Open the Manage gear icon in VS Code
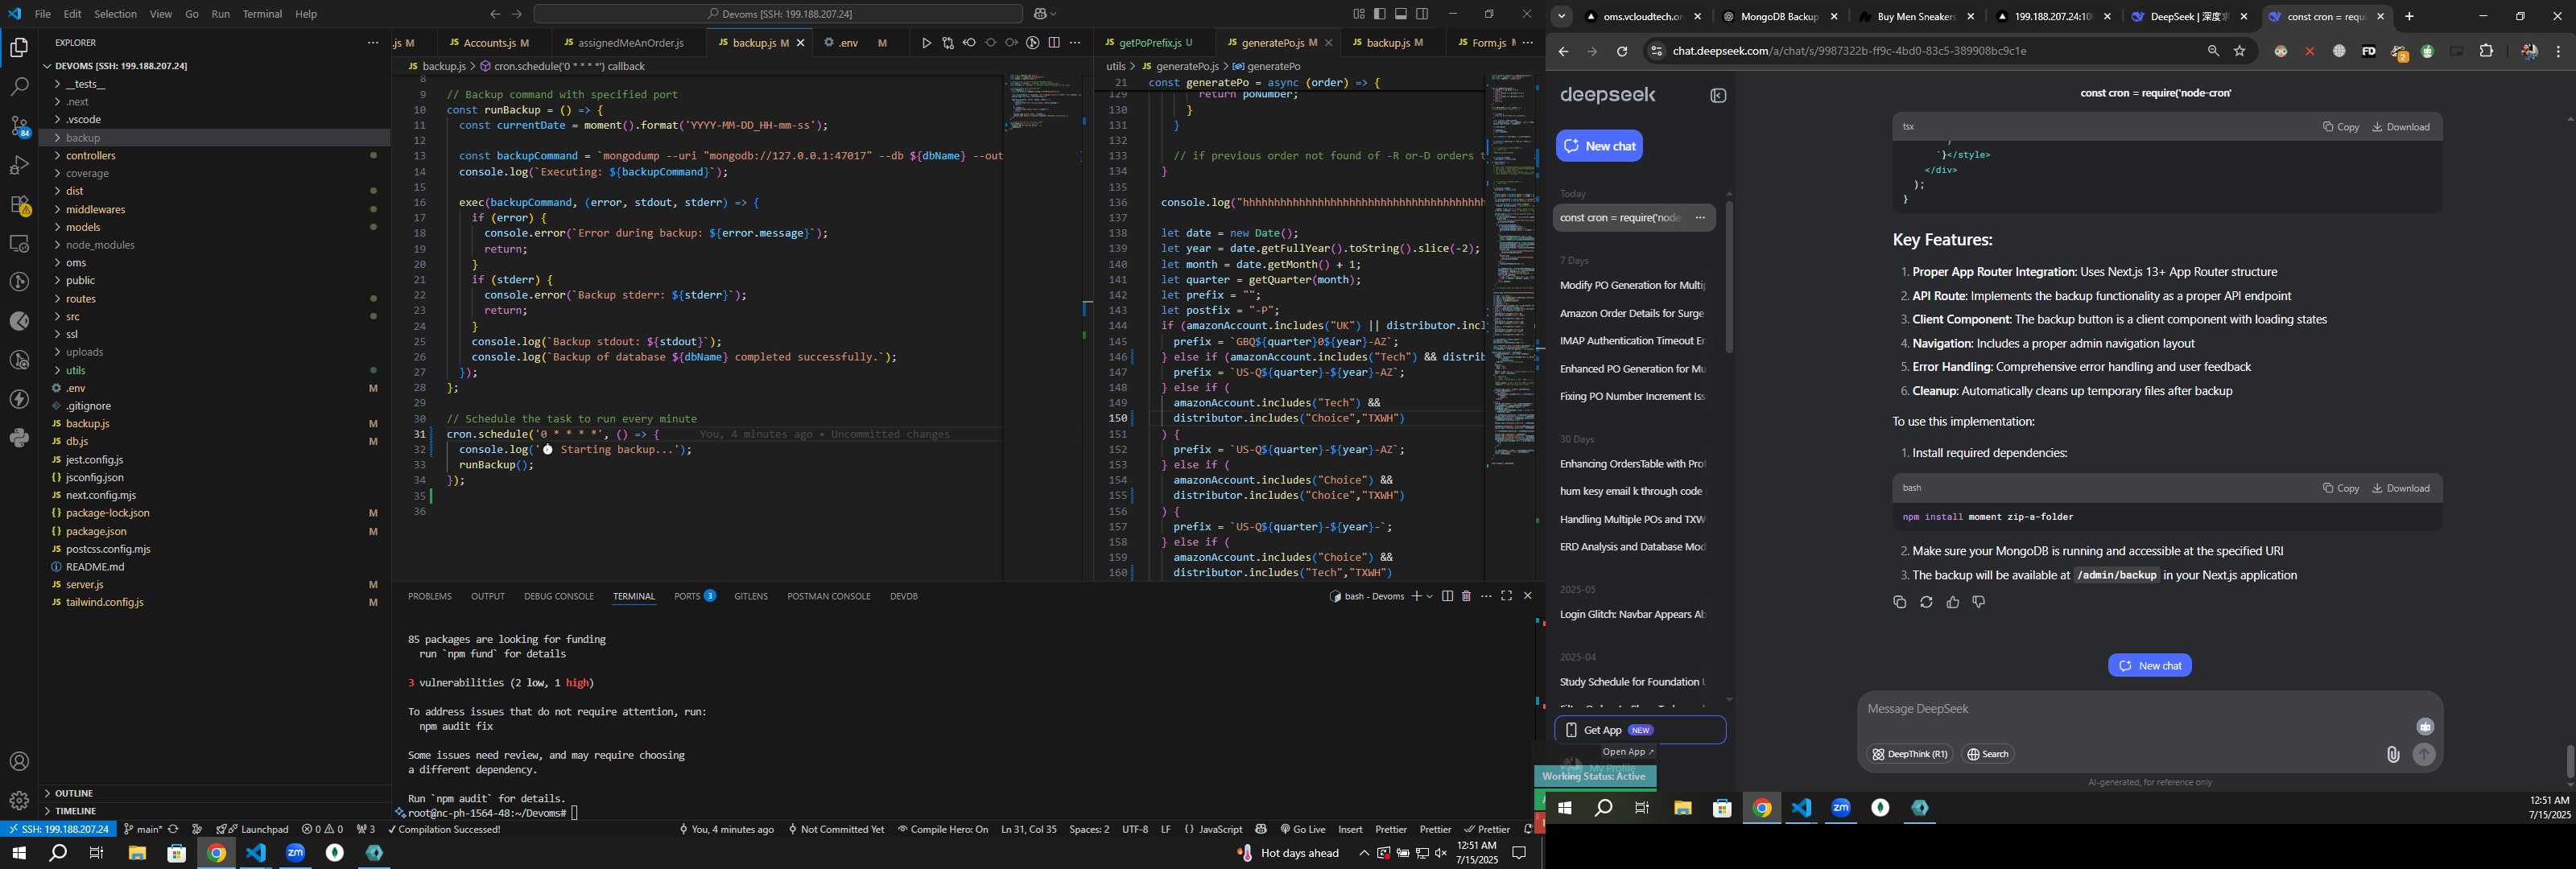Image resolution: width=2576 pixels, height=869 pixels. [x=19, y=801]
